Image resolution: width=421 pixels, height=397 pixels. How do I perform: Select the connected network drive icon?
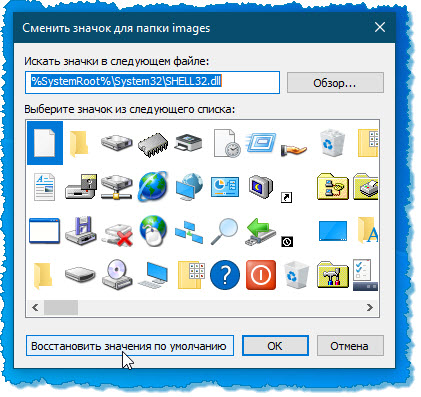(x=117, y=187)
